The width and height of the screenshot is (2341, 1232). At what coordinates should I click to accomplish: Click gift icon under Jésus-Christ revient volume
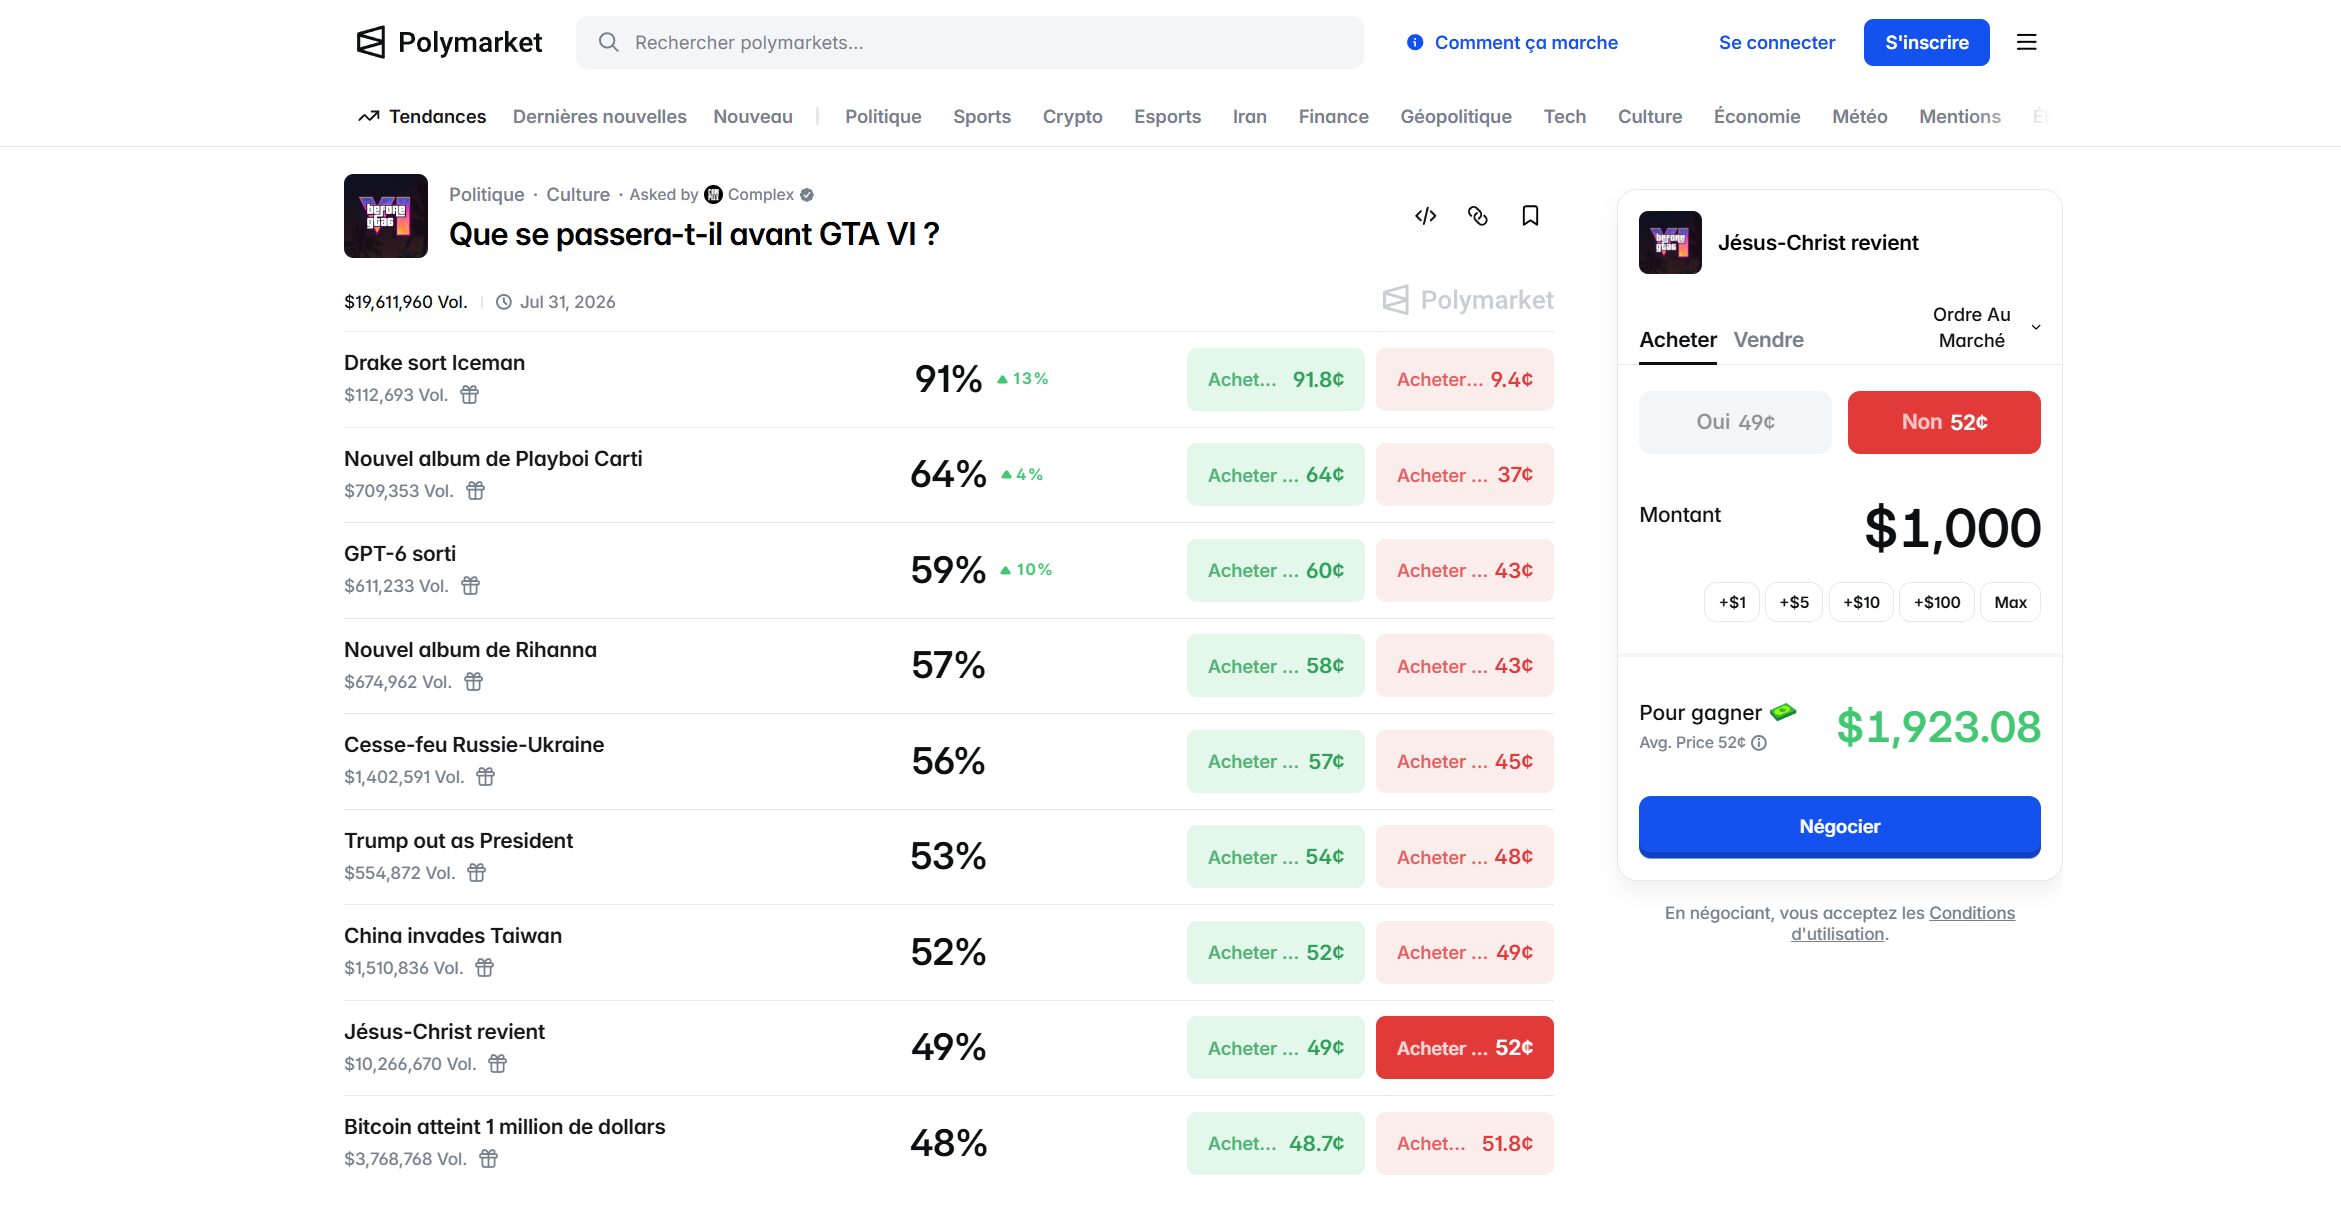[497, 1064]
